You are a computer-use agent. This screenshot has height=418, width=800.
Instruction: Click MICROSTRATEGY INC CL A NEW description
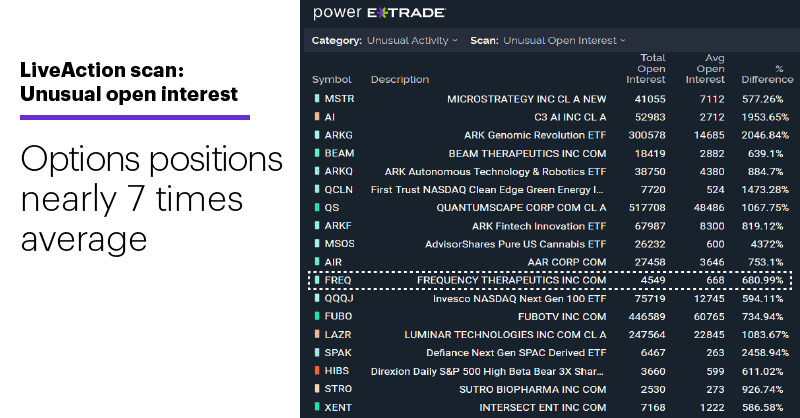point(527,99)
